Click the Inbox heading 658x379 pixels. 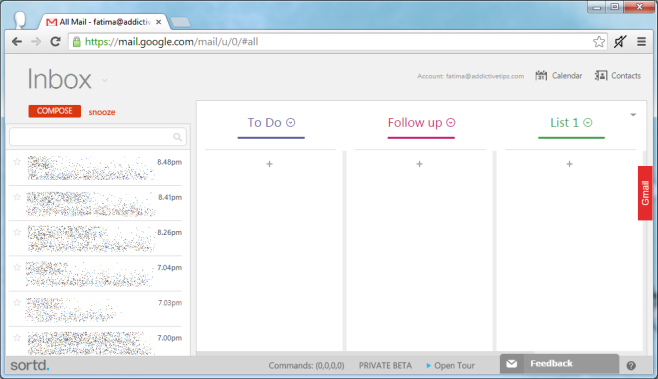coord(59,79)
